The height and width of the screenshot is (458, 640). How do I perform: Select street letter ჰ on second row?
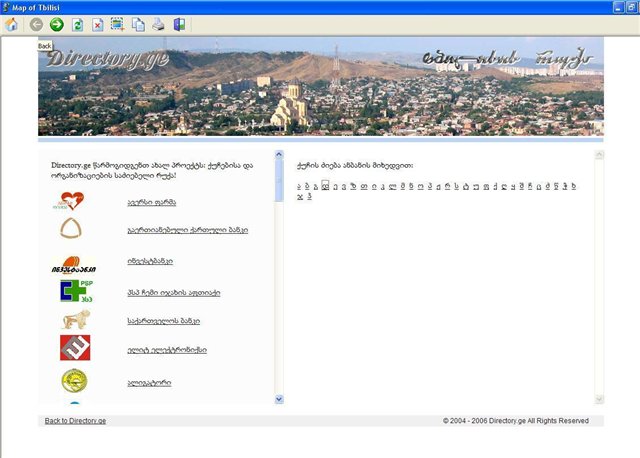tap(309, 196)
